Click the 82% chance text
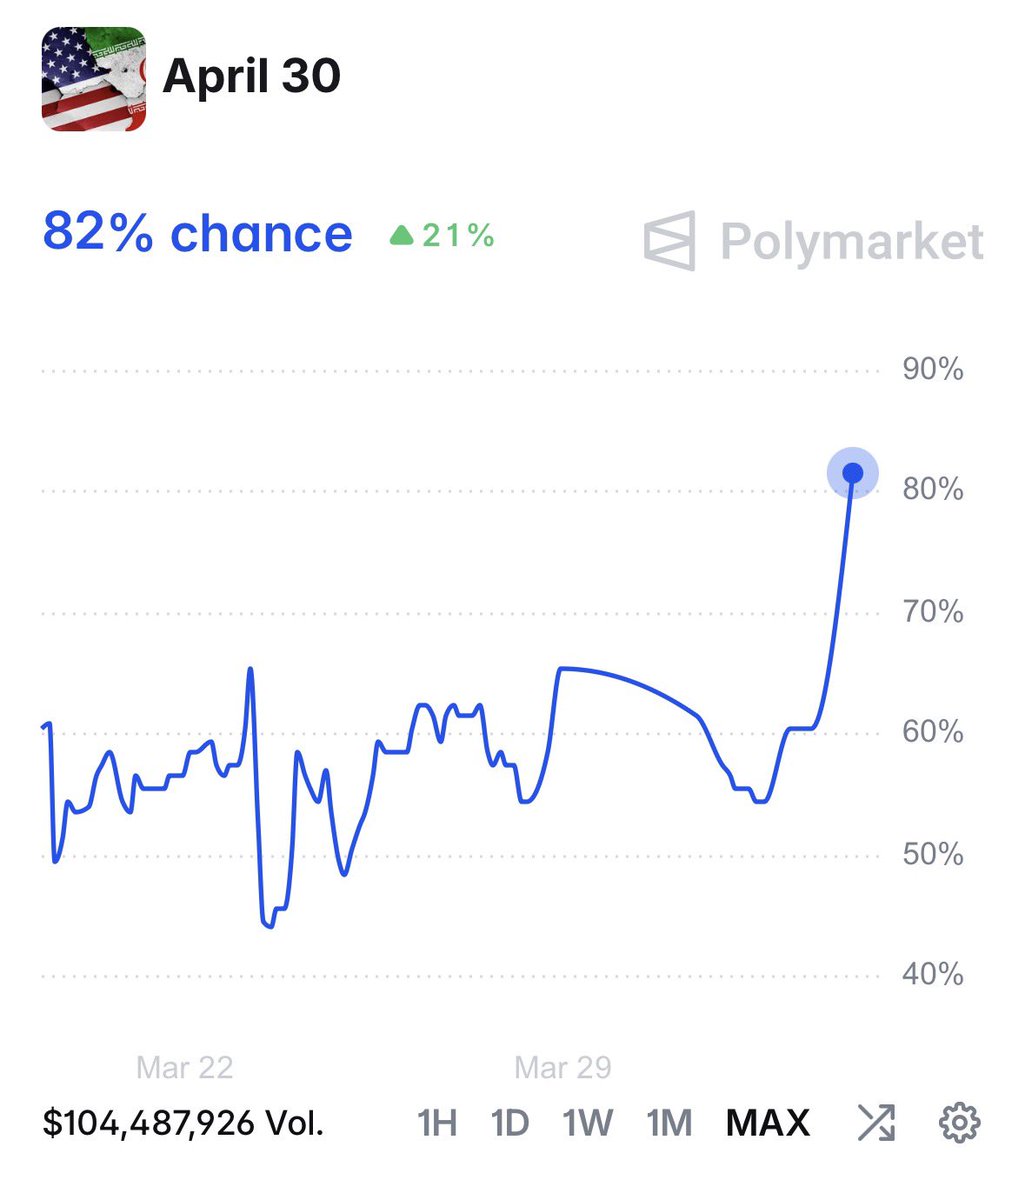 click(197, 233)
